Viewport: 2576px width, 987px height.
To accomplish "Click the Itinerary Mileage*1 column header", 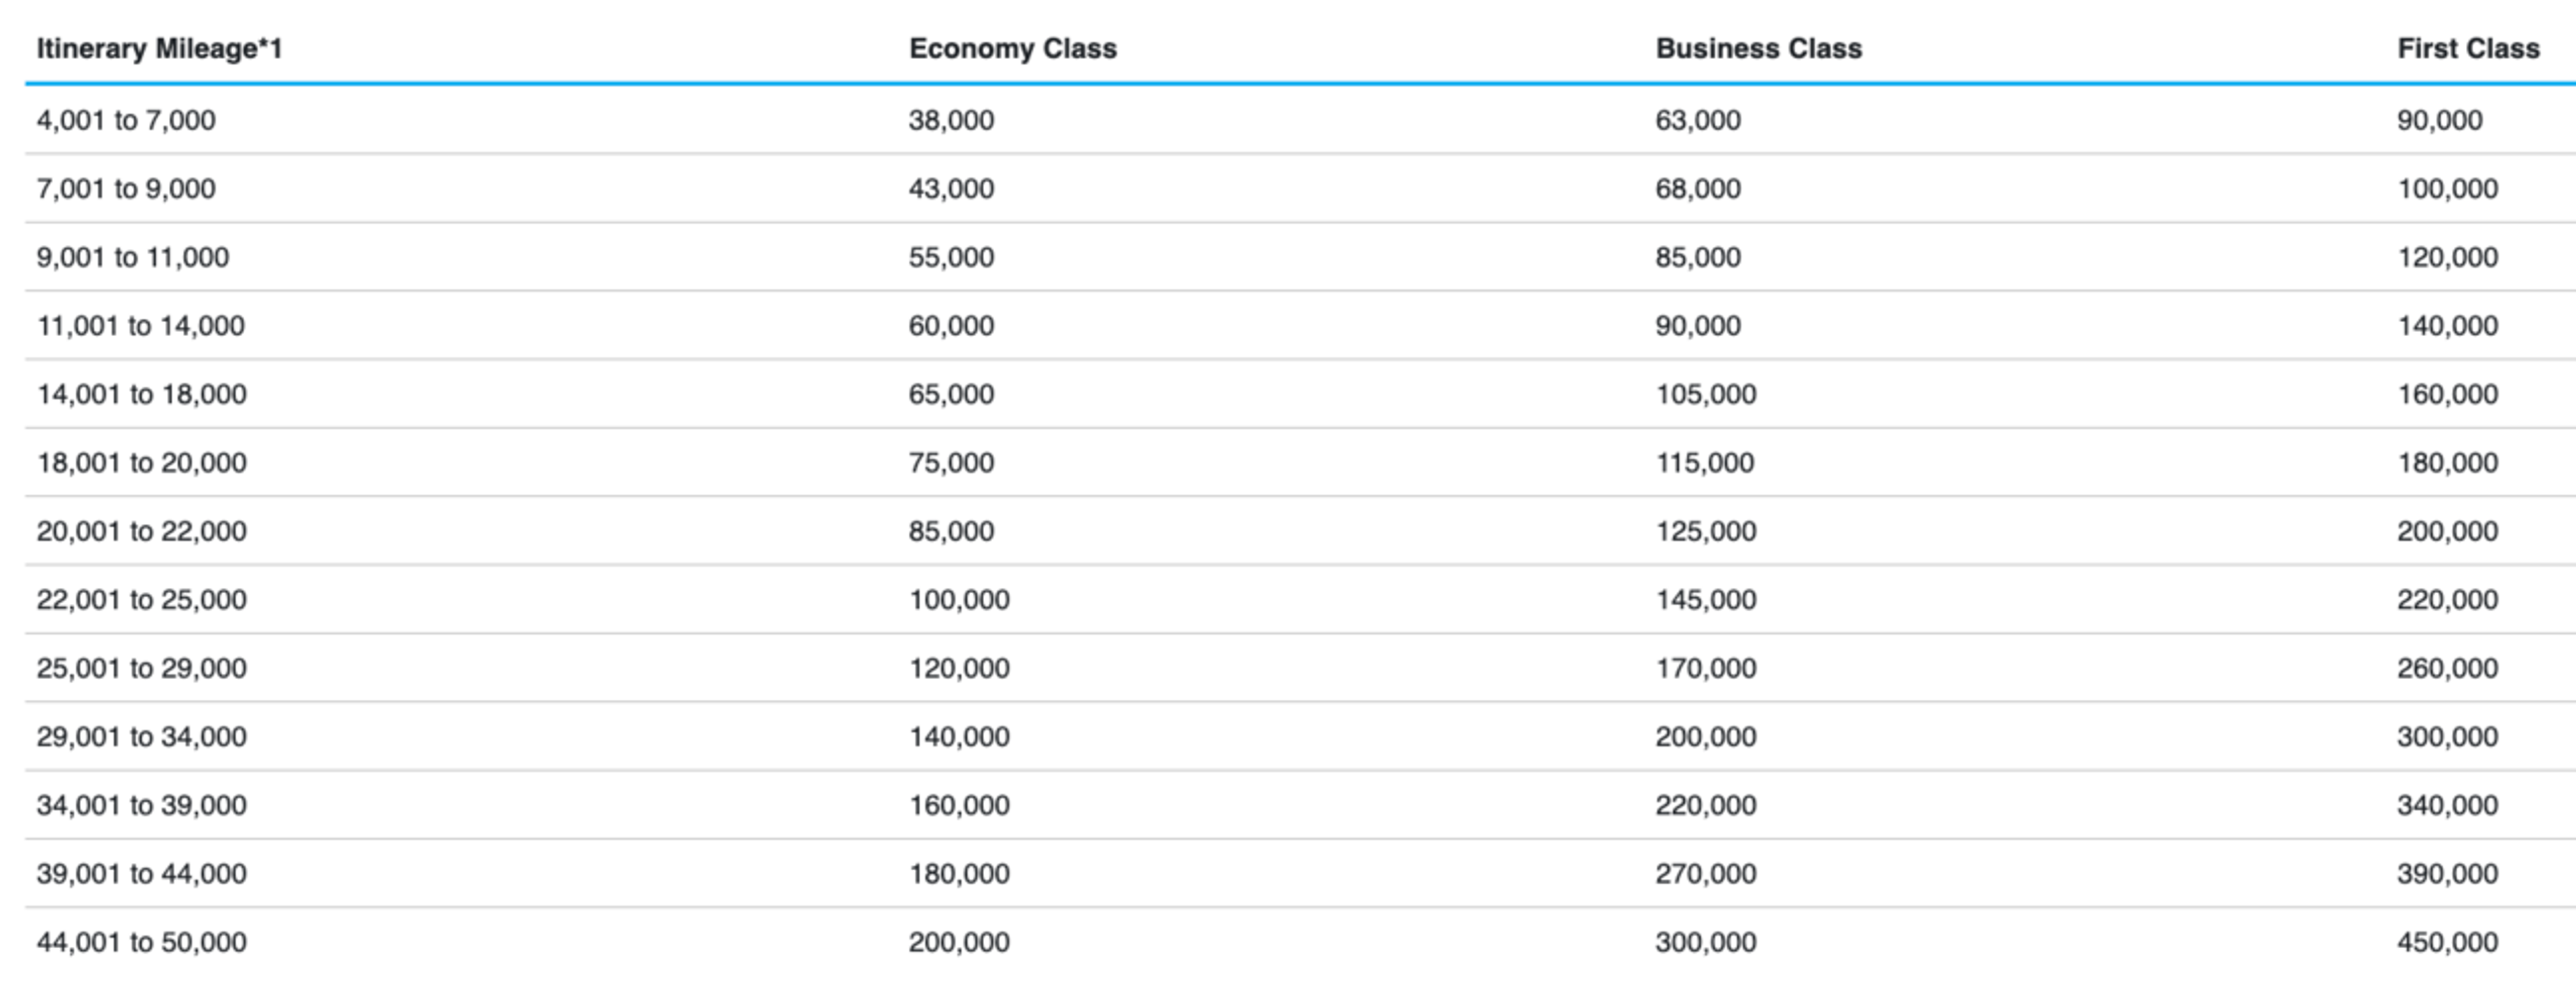I will point(159,49).
